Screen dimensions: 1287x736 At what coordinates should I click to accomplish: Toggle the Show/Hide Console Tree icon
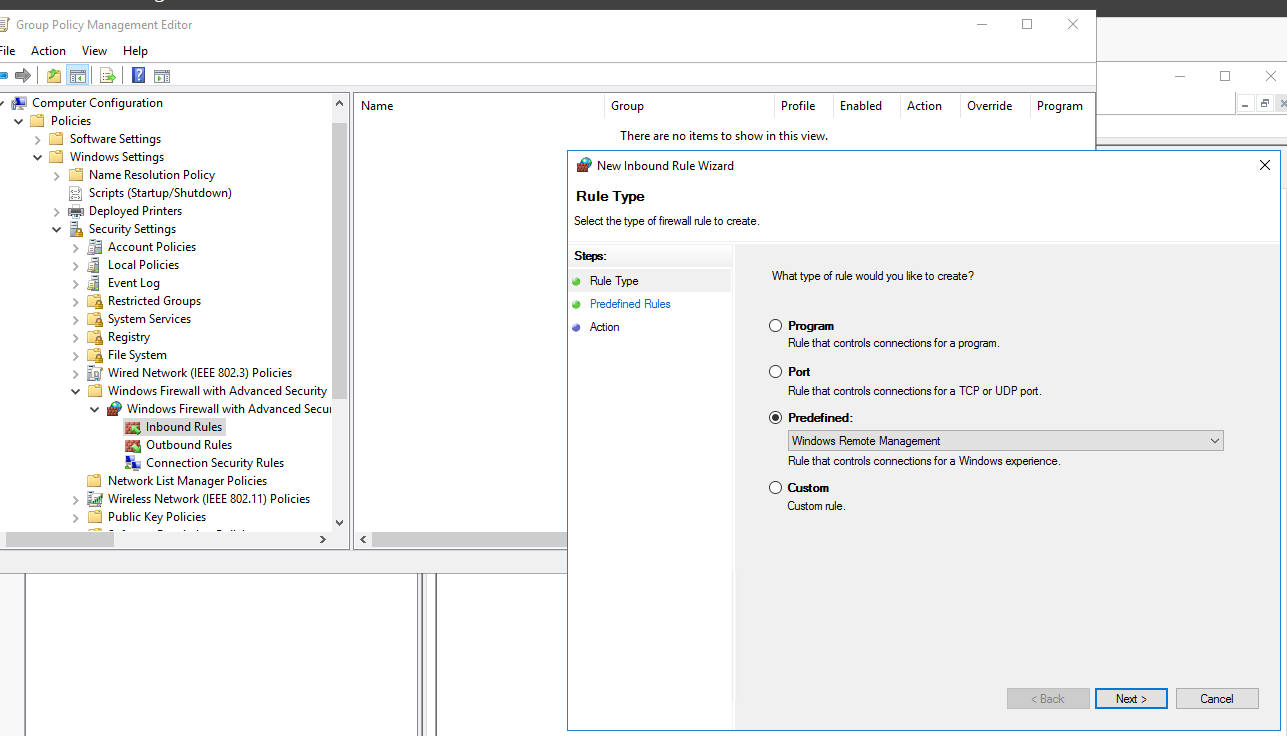(77, 75)
